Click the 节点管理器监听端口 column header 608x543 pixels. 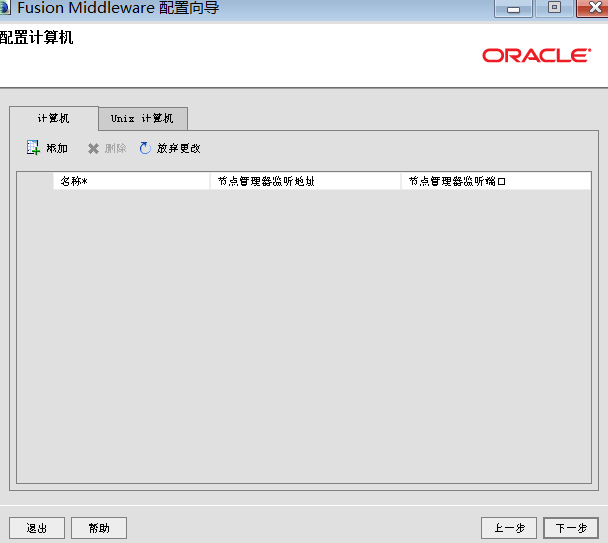496,181
